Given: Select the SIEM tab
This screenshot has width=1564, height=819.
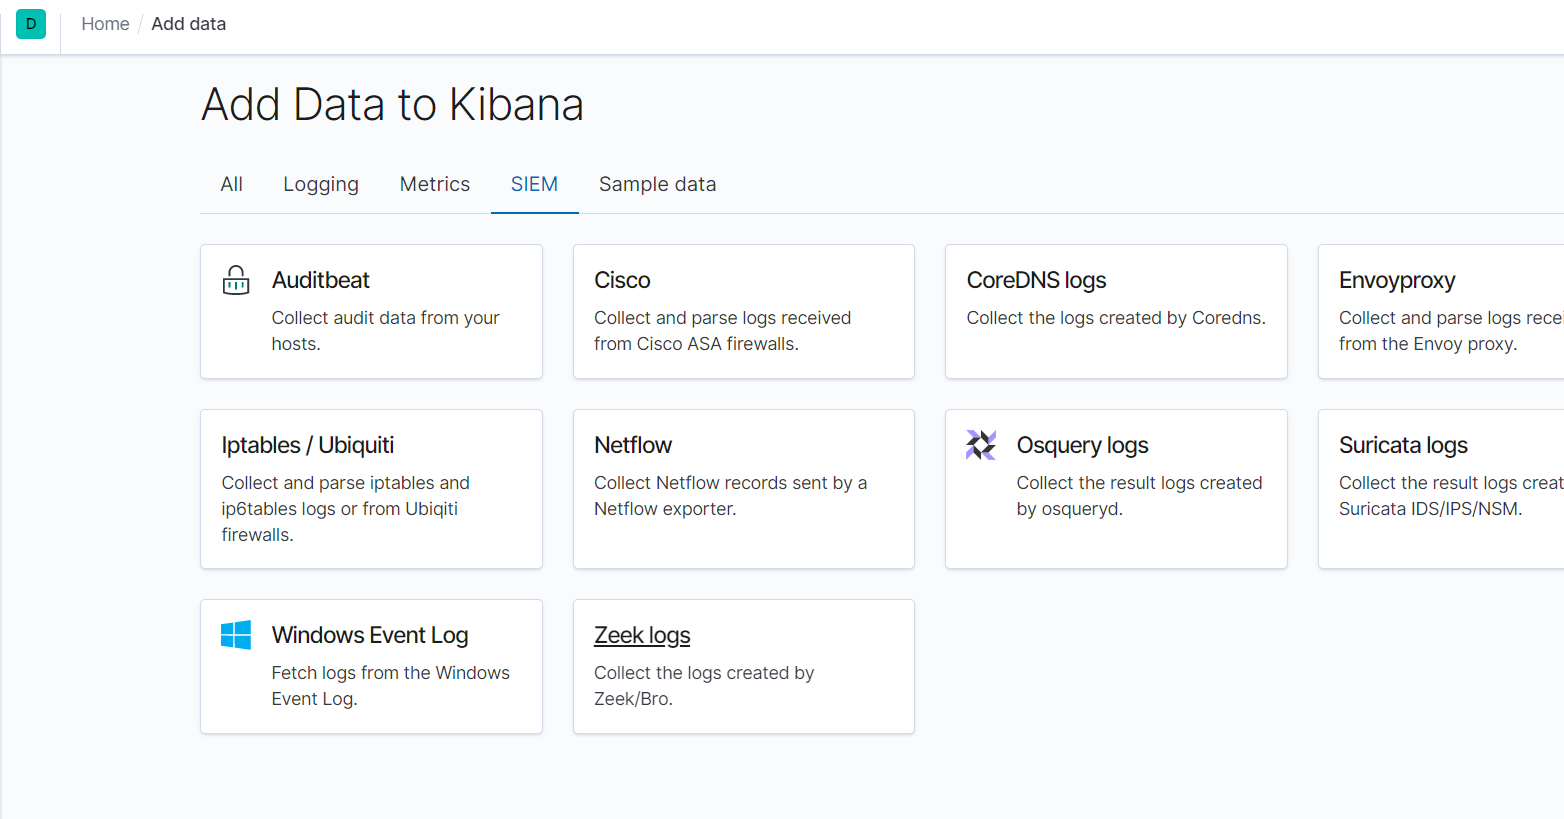Looking at the screenshot, I should pyautogui.click(x=534, y=184).
